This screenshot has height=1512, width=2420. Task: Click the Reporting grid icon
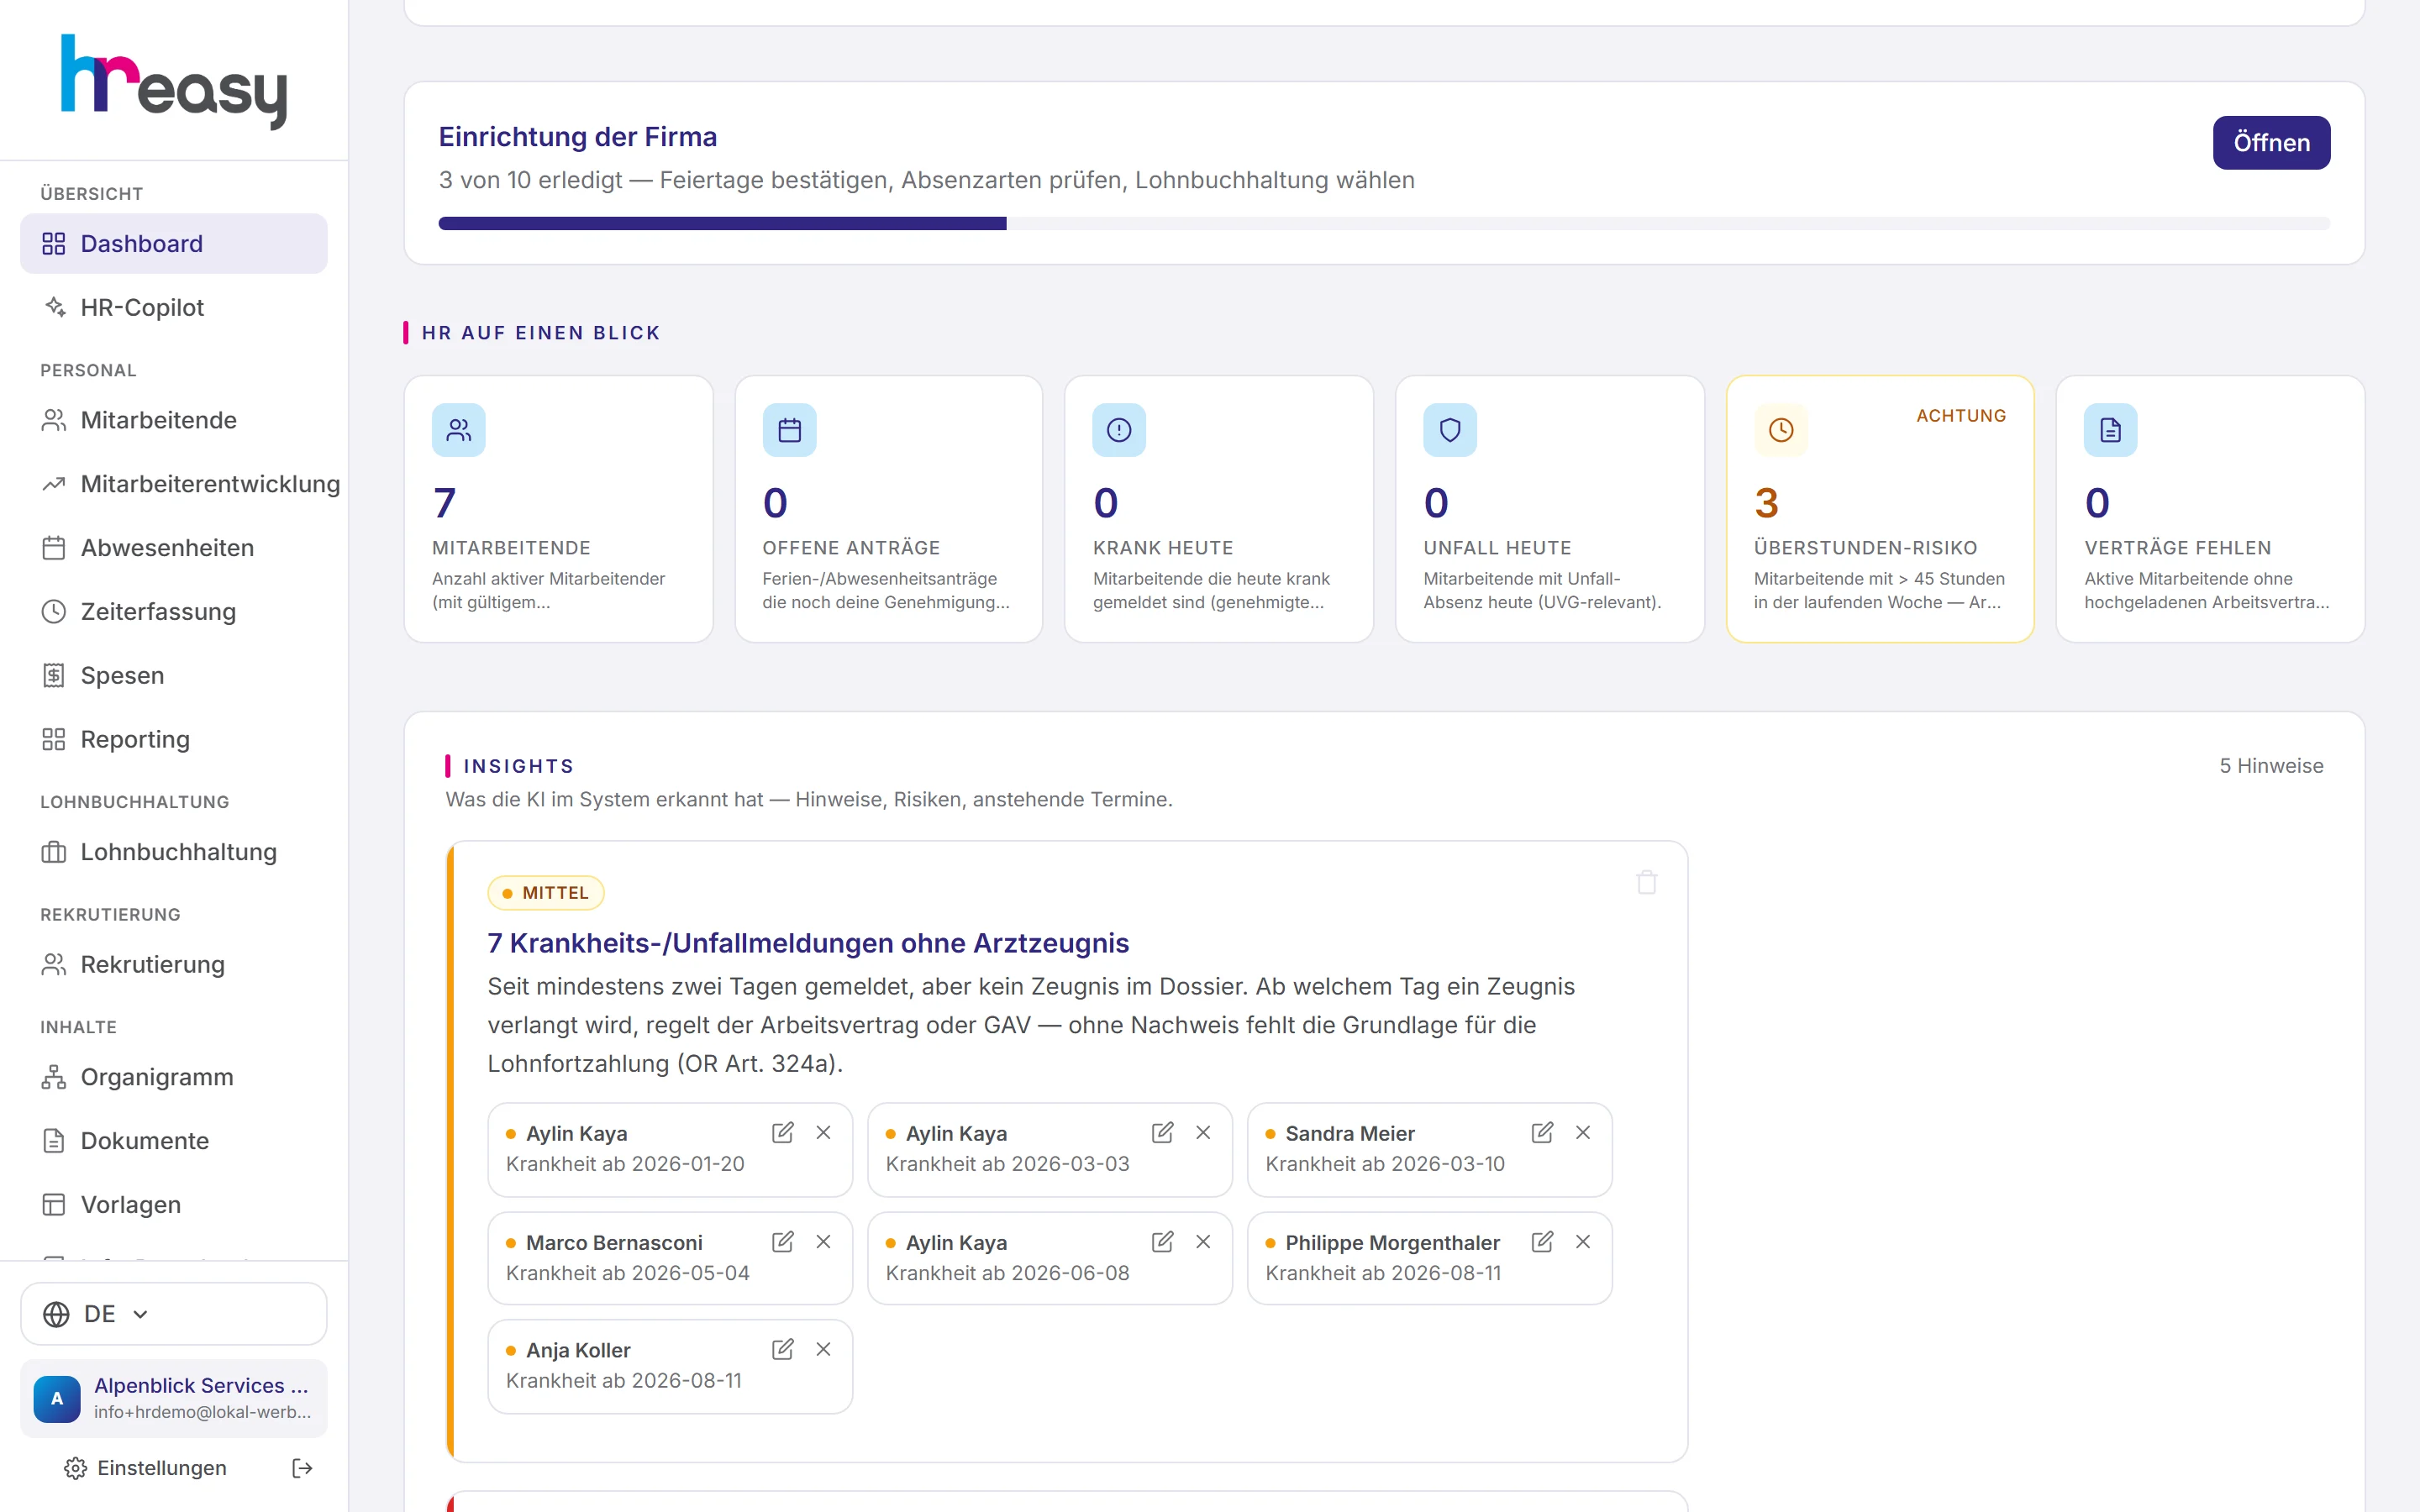54,739
